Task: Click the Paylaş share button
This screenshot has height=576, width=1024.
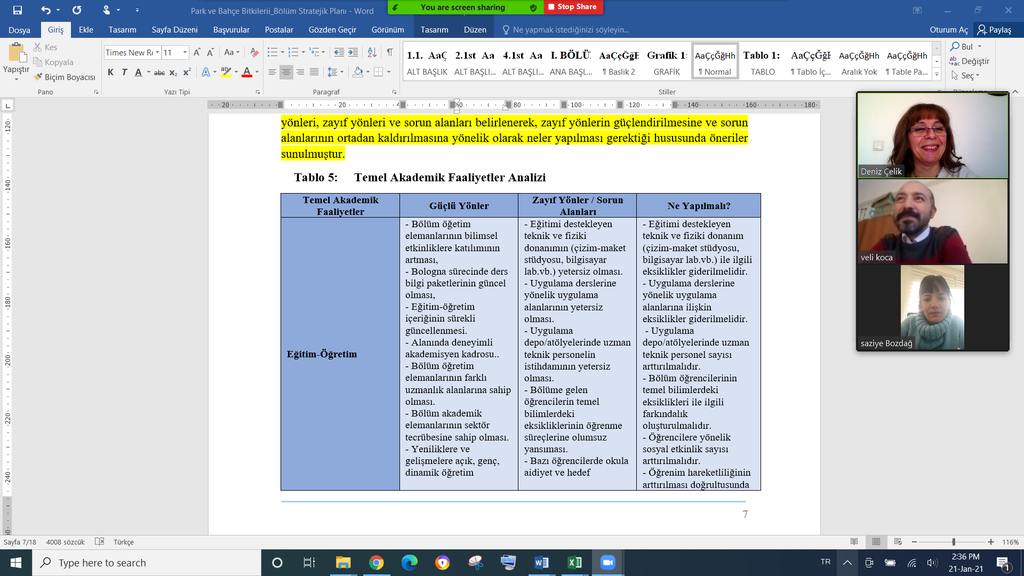Action: (x=993, y=30)
